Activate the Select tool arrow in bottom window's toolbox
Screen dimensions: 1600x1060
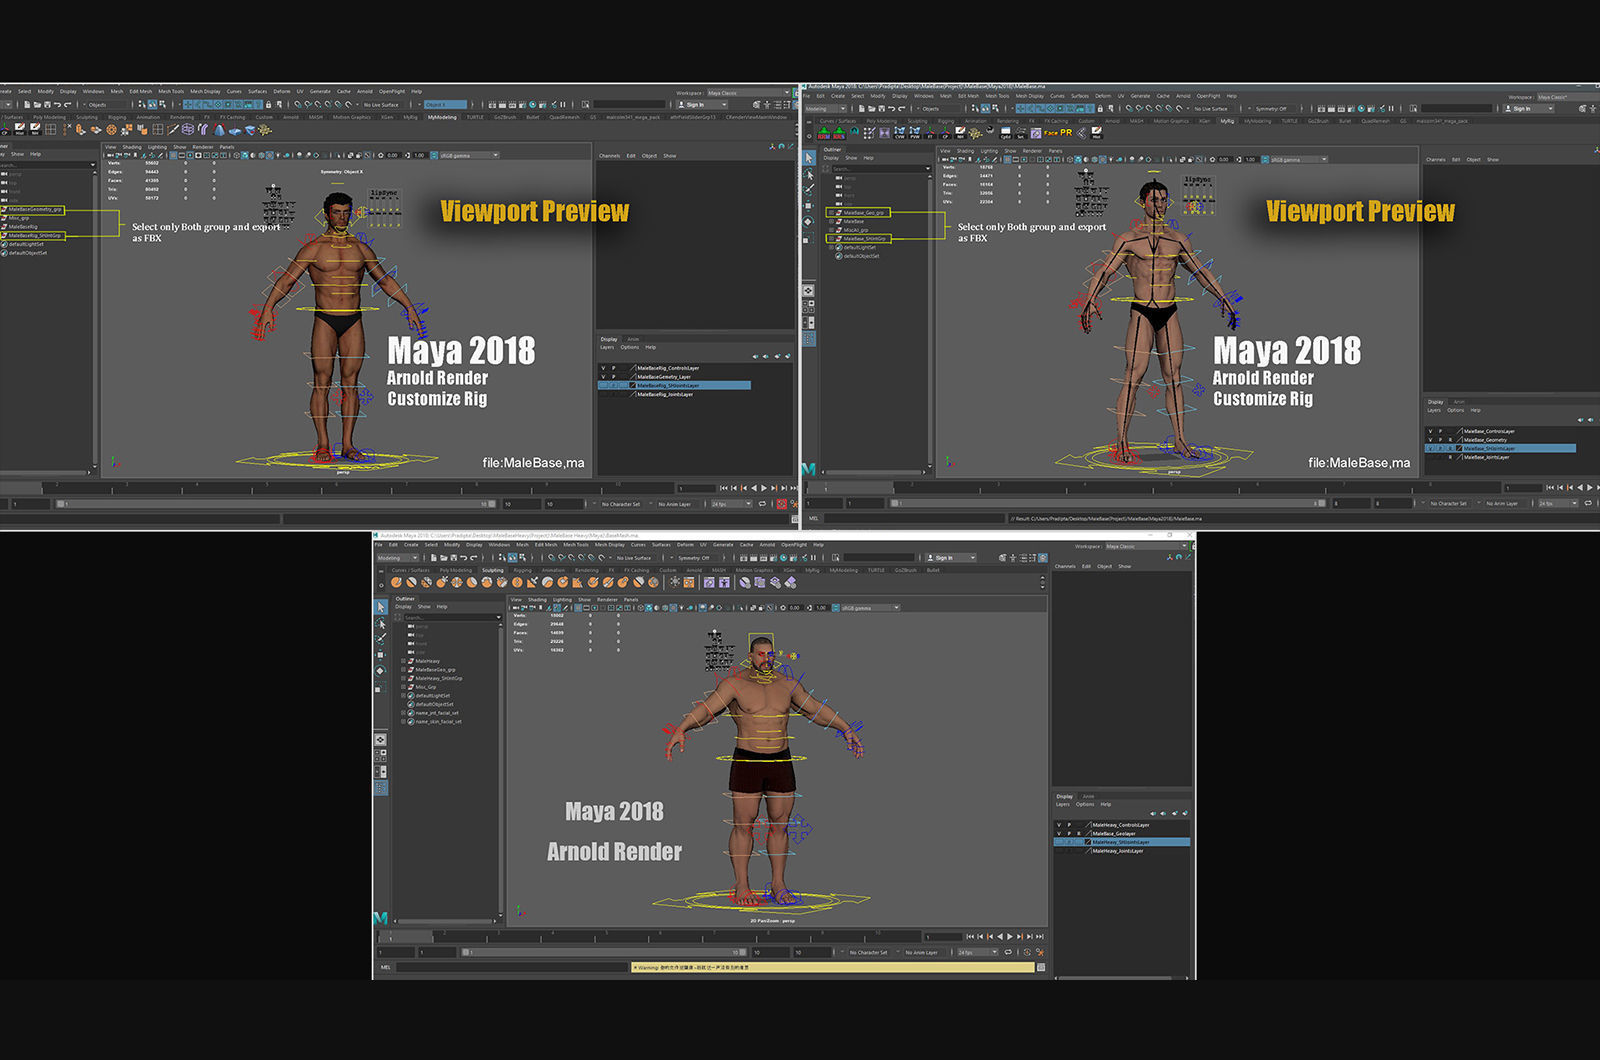click(x=380, y=607)
